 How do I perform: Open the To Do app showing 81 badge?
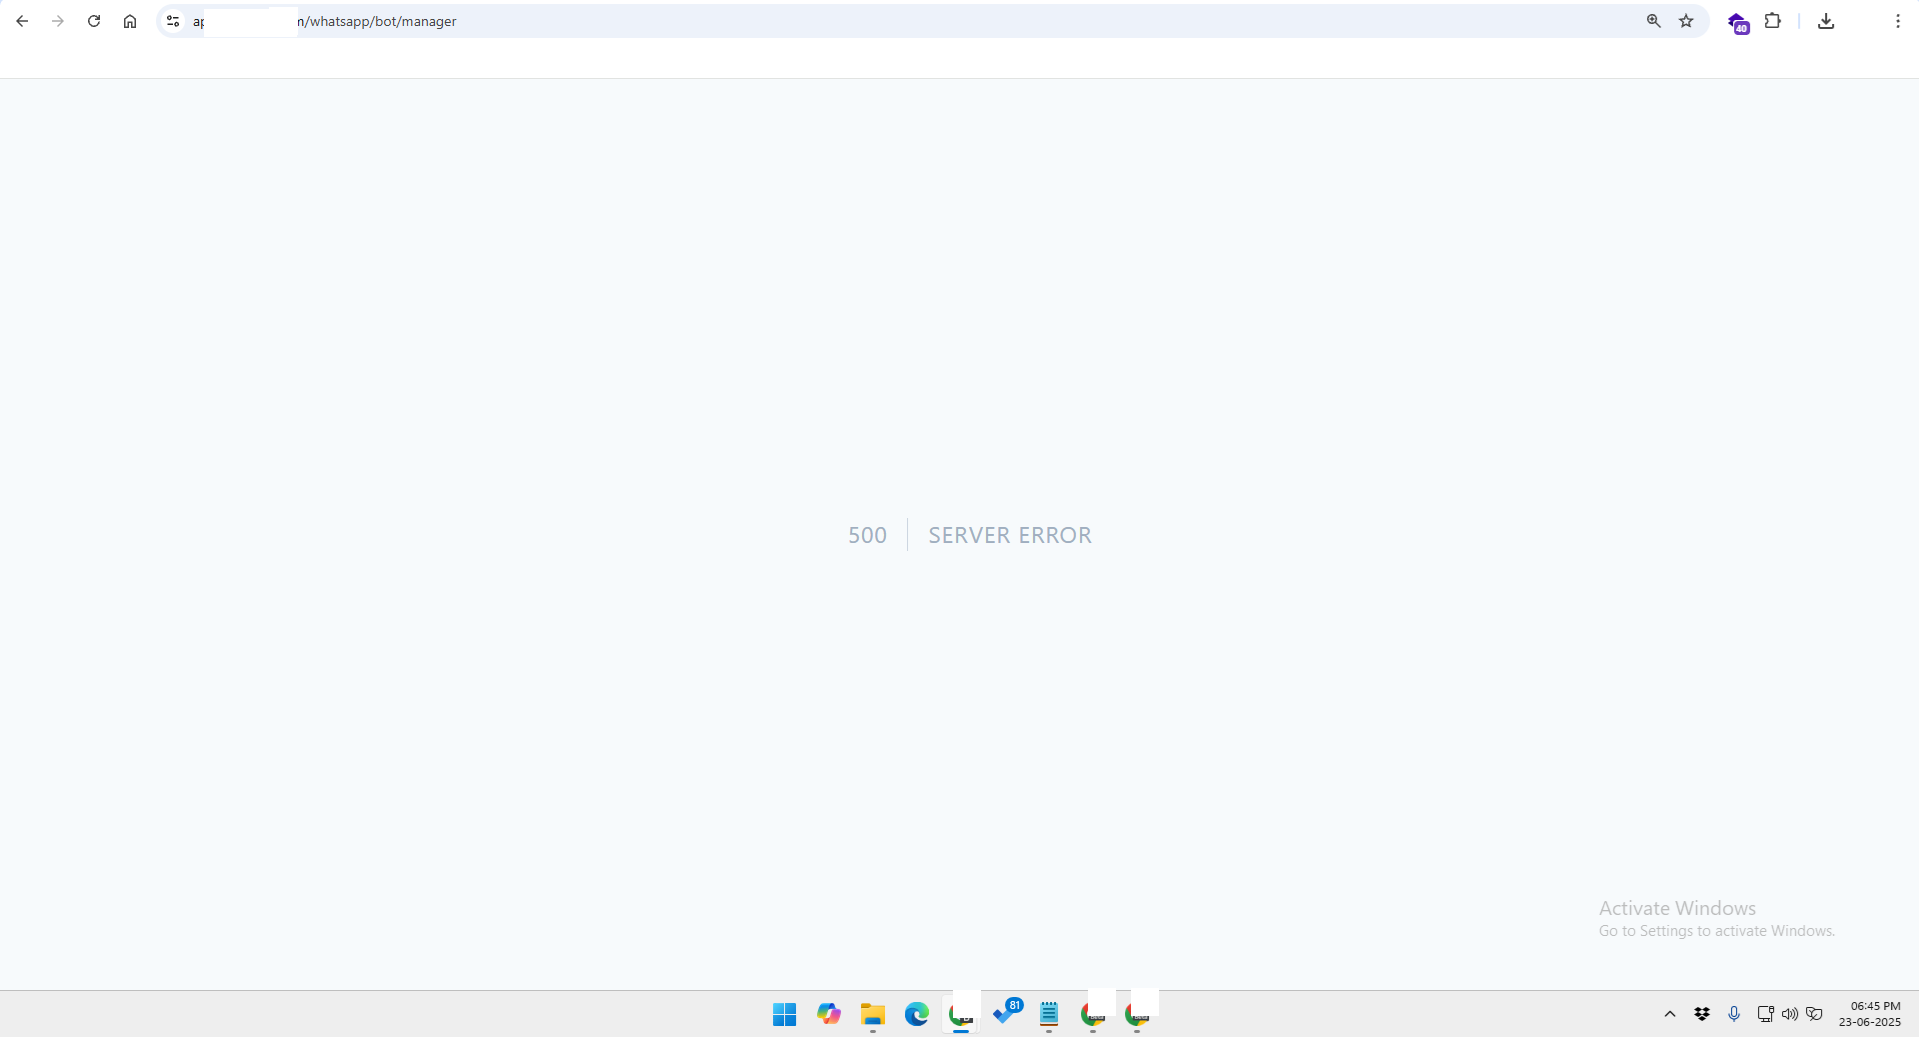(x=1004, y=1014)
